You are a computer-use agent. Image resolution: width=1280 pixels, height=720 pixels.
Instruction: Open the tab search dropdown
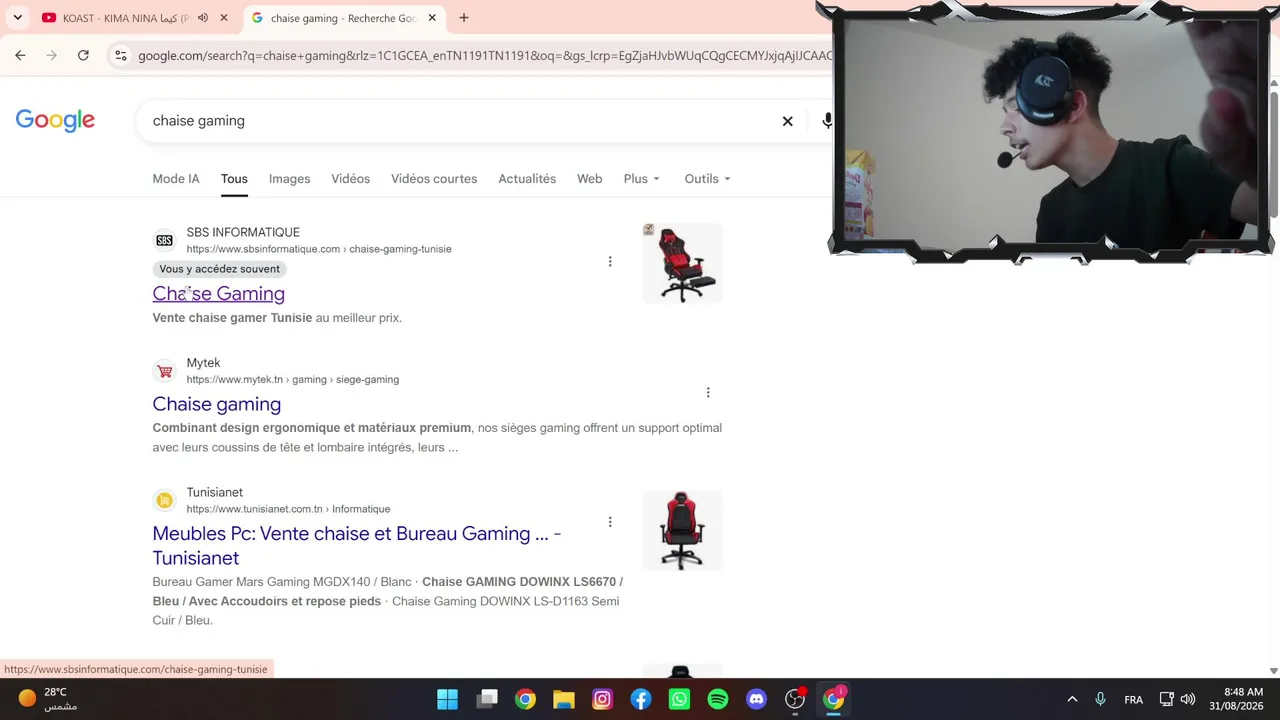coord(17,18)
